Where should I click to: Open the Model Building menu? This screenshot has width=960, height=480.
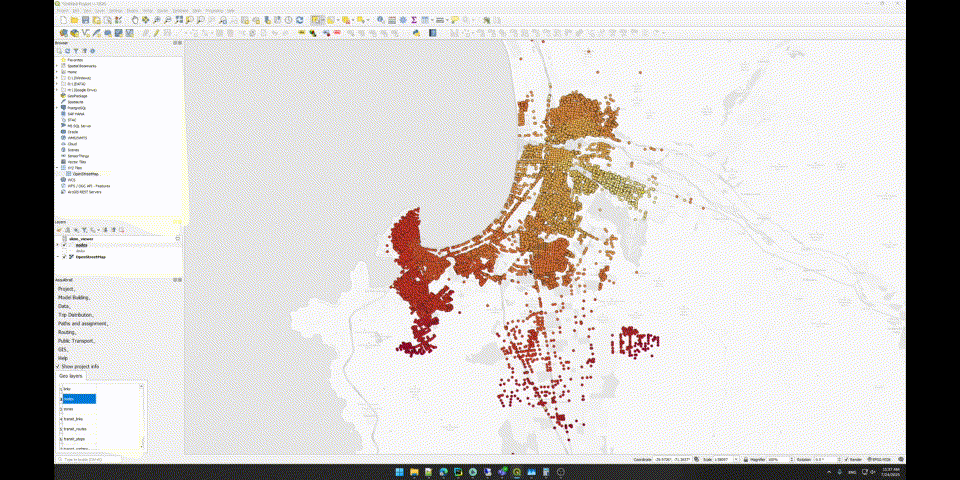(x=73, y=298)
